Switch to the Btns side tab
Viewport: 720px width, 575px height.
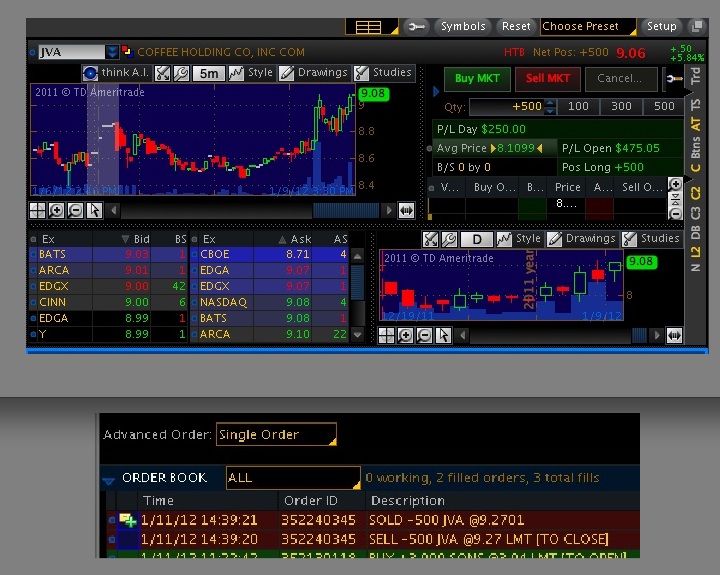coord(695,147)
